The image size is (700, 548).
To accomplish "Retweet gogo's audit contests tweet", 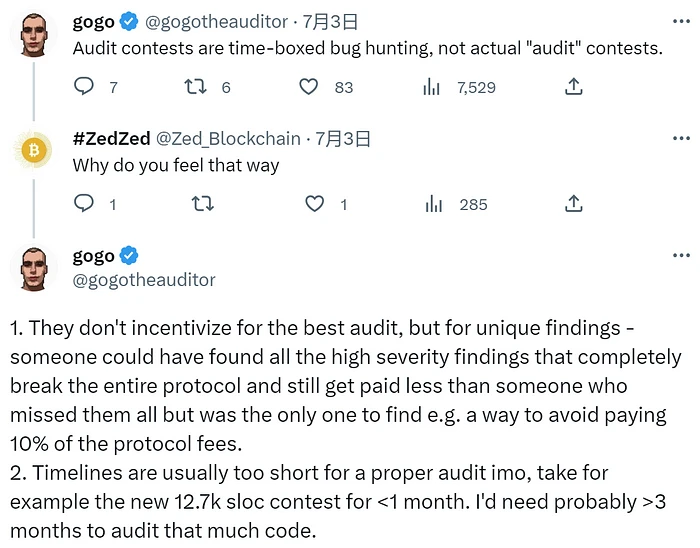I will pyautogui.click(x=195, y=87).
